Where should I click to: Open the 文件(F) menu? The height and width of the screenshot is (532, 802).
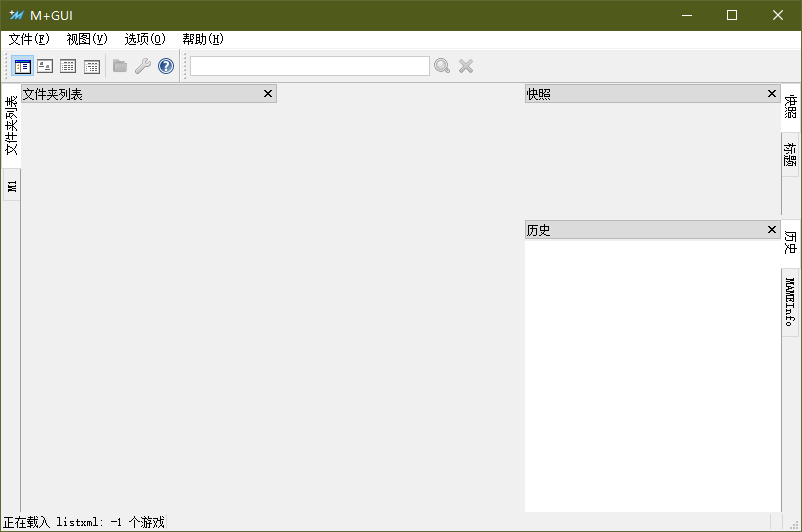click(29, 39)
